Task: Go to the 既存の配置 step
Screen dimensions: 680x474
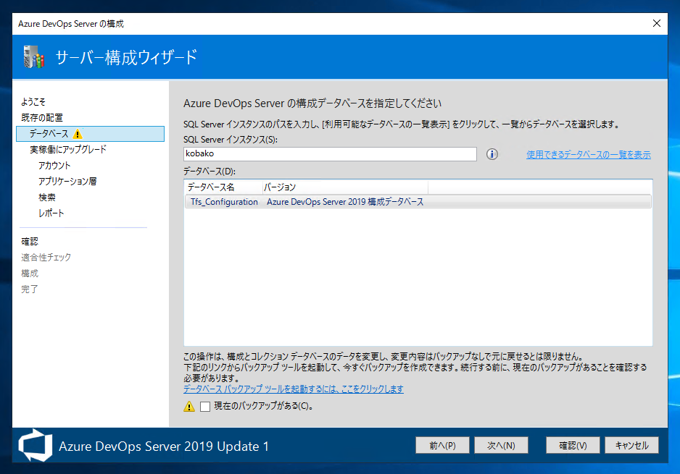Action: [42, 118]
